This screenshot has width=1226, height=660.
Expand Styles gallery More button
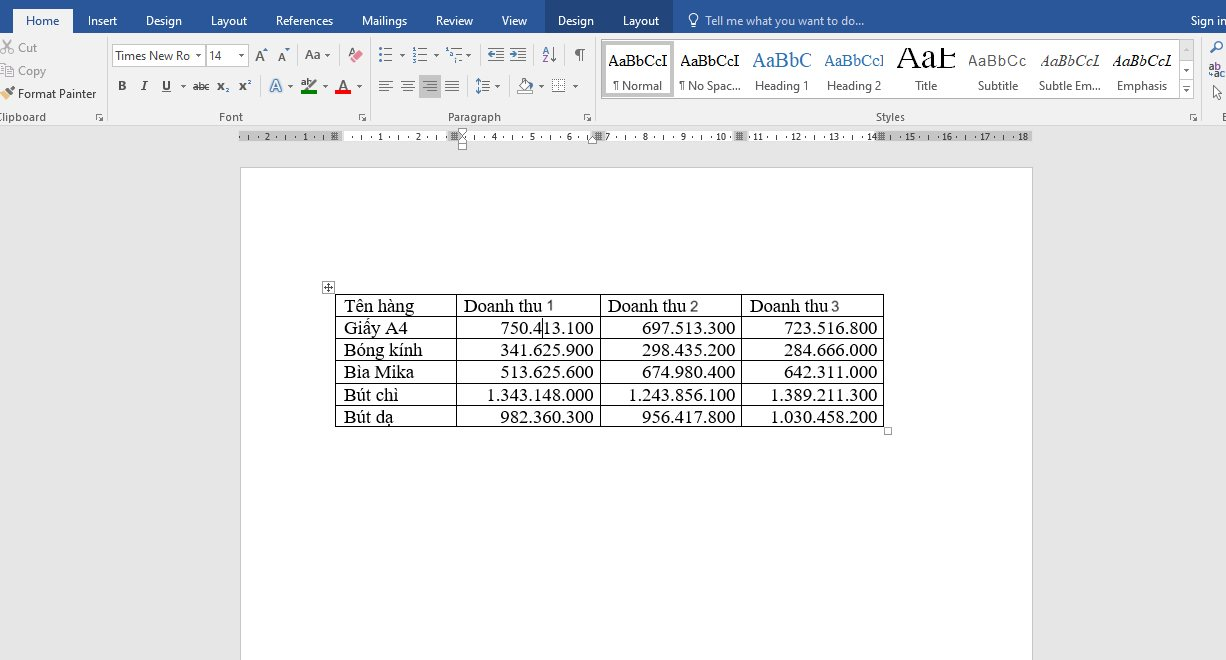1187,90
